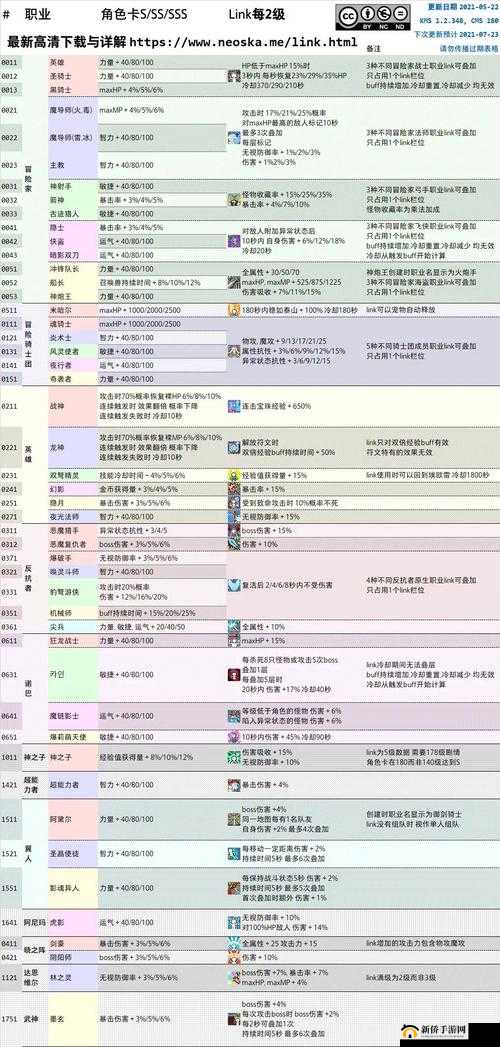The width and height of the screenshot is (500, 1047).
Task: Click the 狂龙战士 icon beside 'maxHP + 15%'
Action: click(x=234, y=641)
